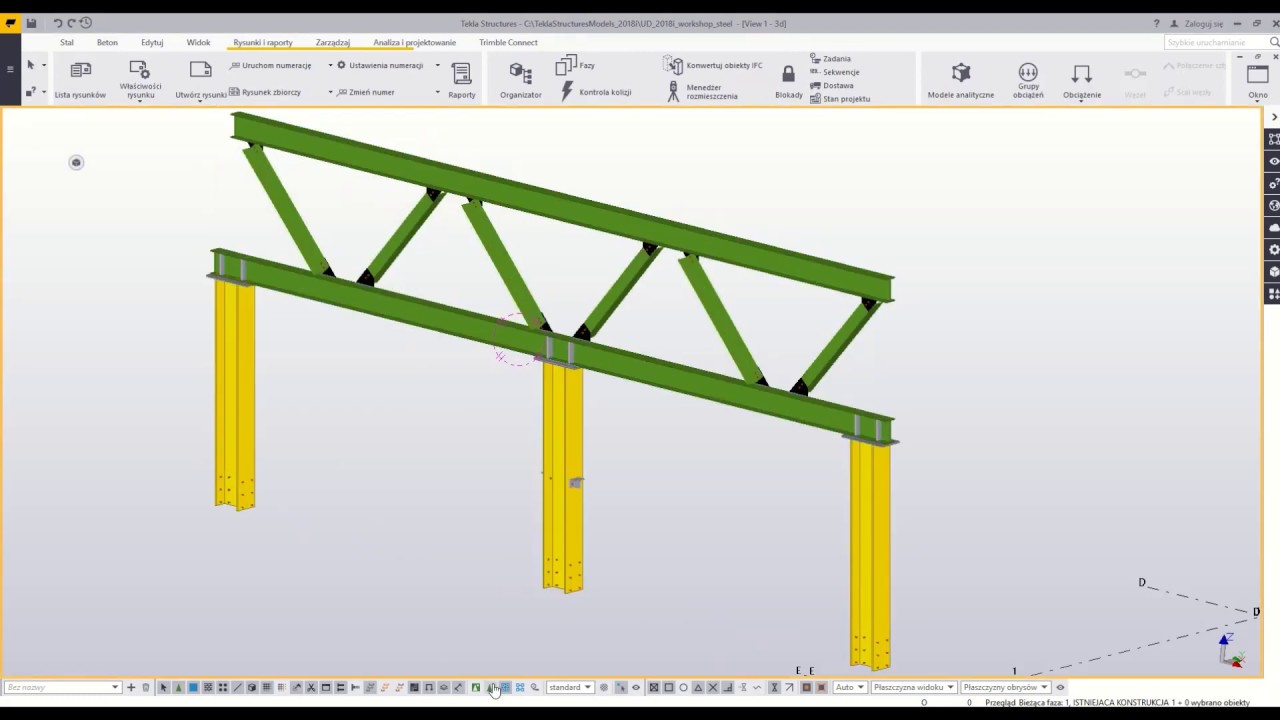Open 'Bez nazwy' work plane dropdown
Screen dimensions: 1280x720
[x=62, y=687]
